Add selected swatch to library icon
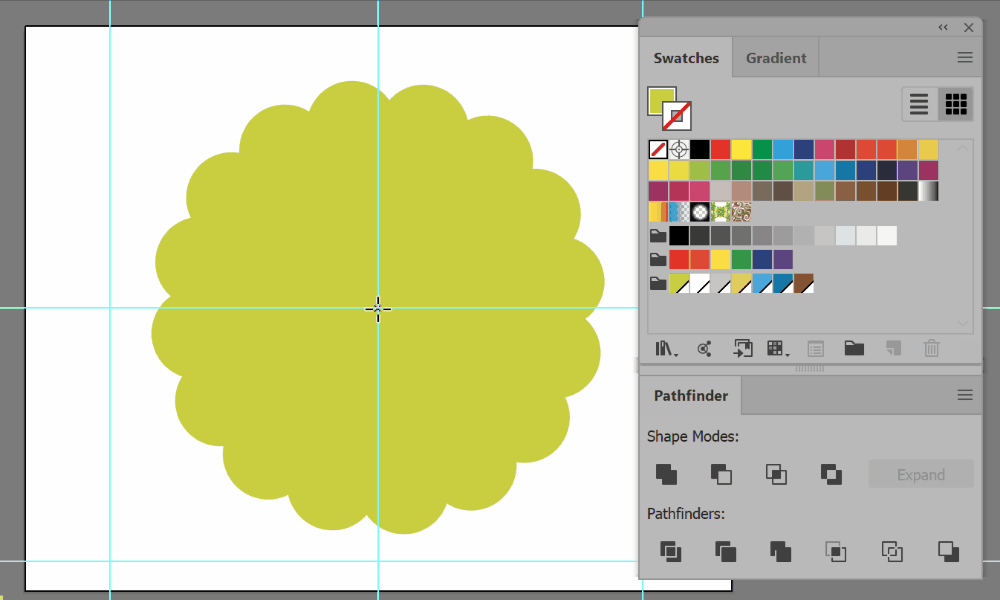The image size is (1000, 600). click(743, 348)
